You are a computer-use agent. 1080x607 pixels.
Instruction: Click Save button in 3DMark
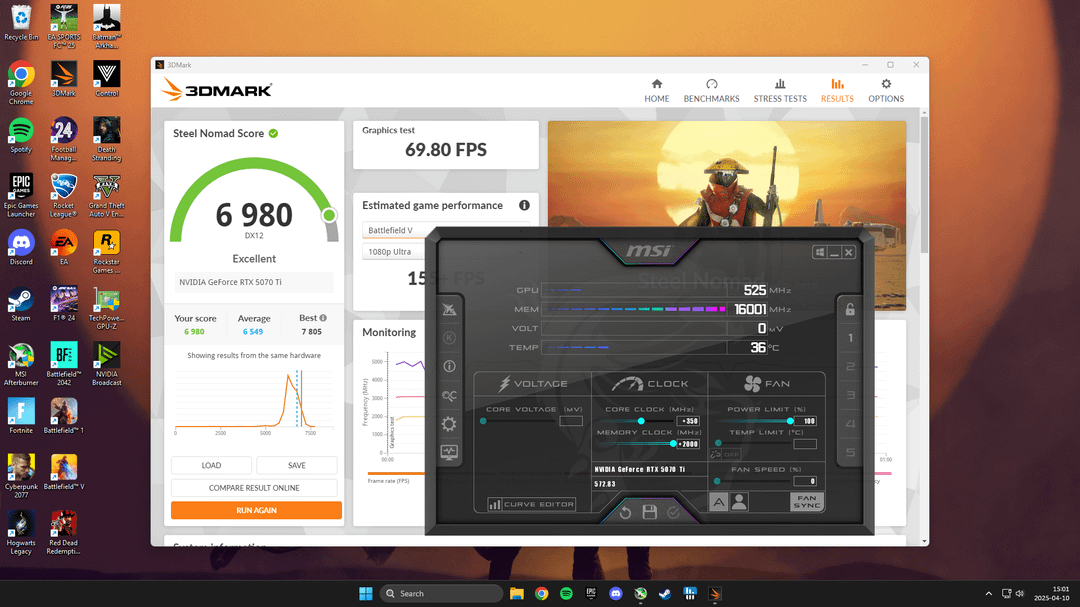(297, 465)
